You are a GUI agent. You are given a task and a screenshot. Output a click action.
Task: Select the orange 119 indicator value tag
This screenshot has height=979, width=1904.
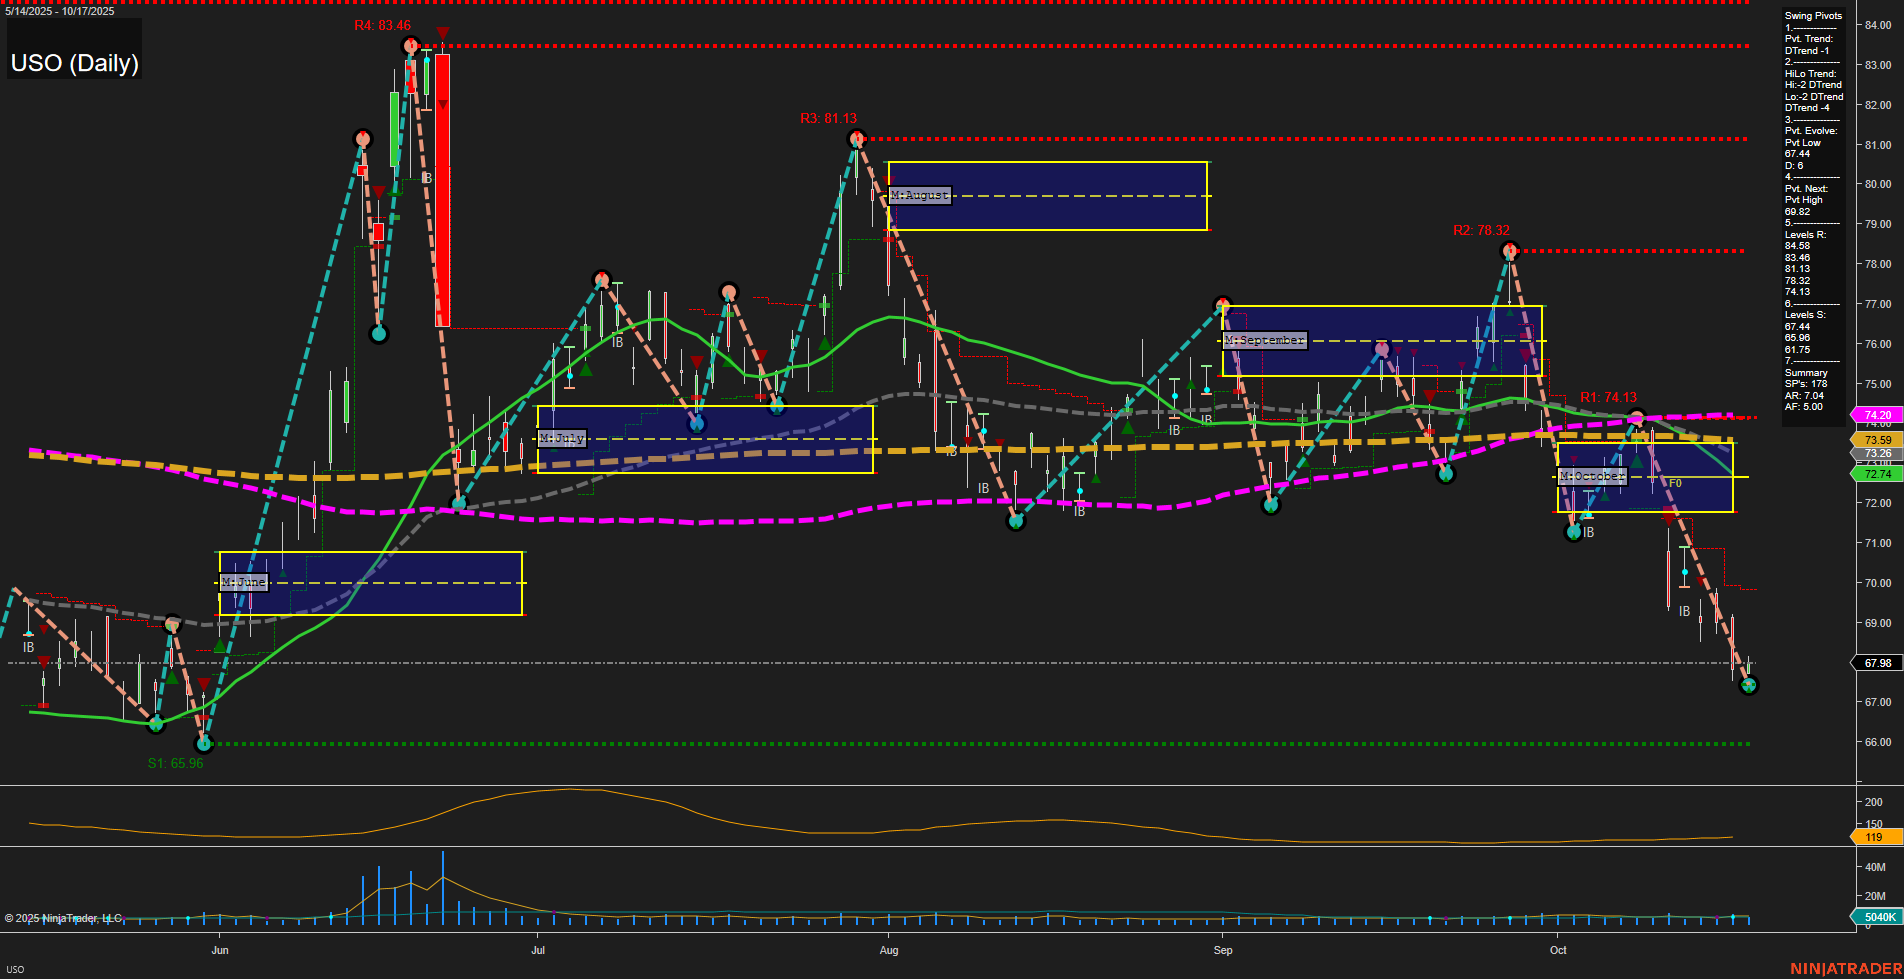(1874, 837)
